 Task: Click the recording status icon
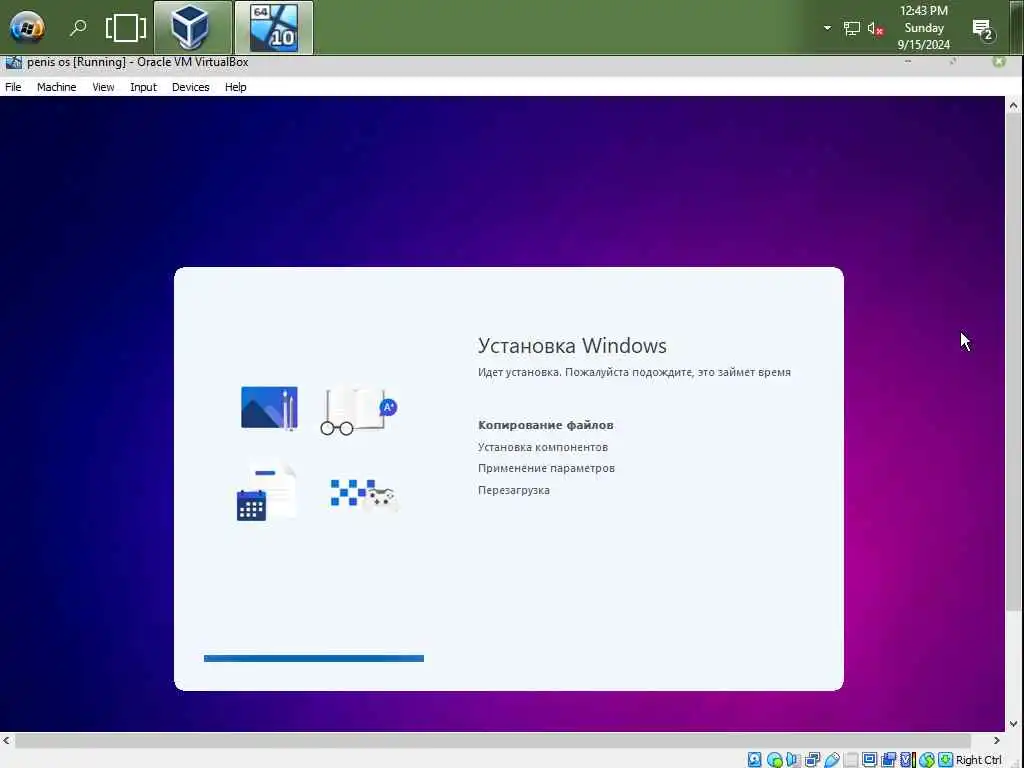coord(888,760)
